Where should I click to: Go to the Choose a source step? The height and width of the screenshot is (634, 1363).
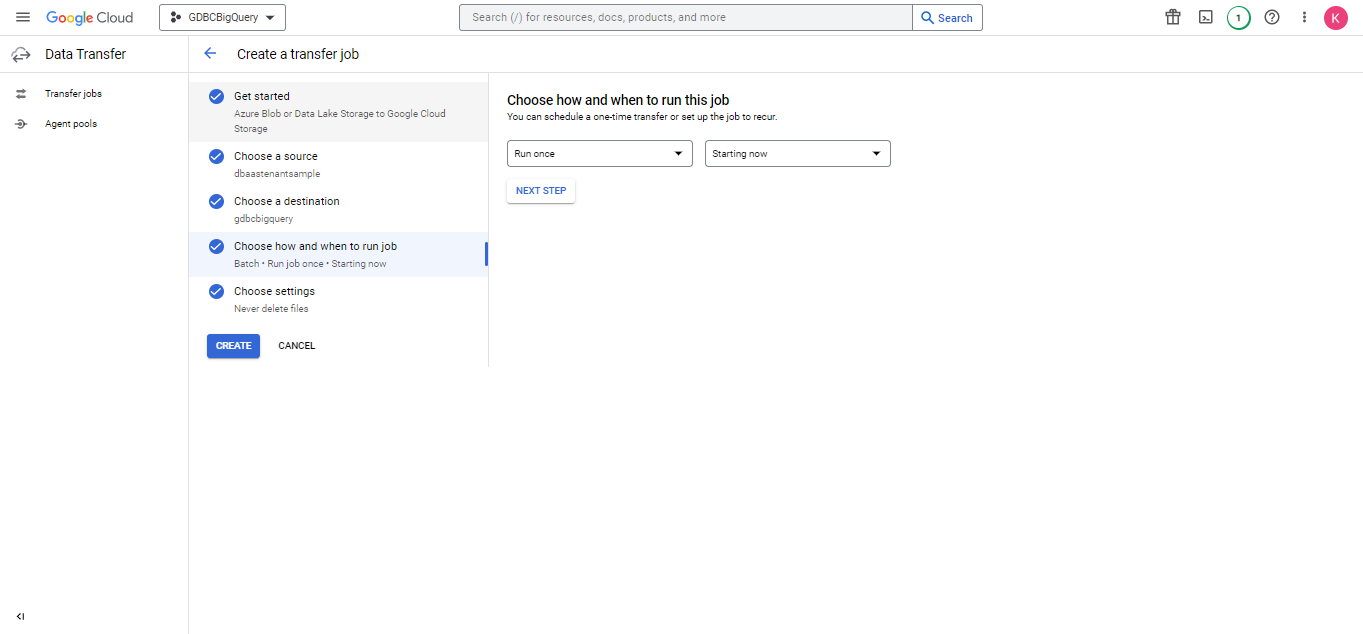pyautogui.click(x=276, y=157)
